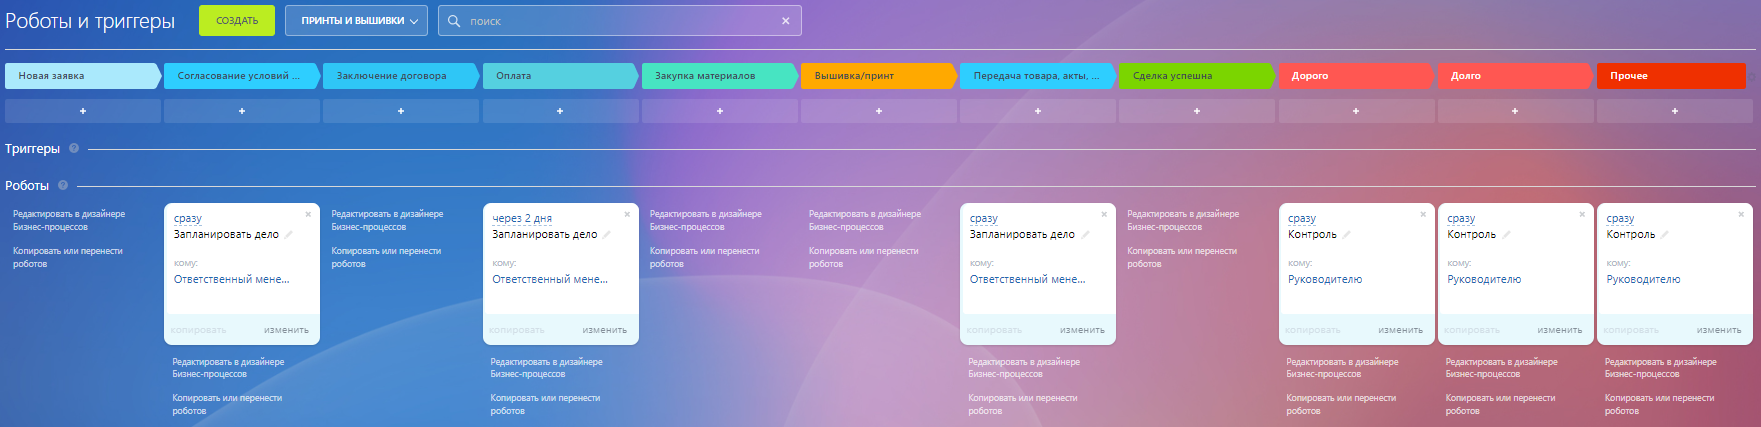Open business process designer link in Закупка материалов column
Viewport: 1761px width, 427px height.
(x=706, y=220)
